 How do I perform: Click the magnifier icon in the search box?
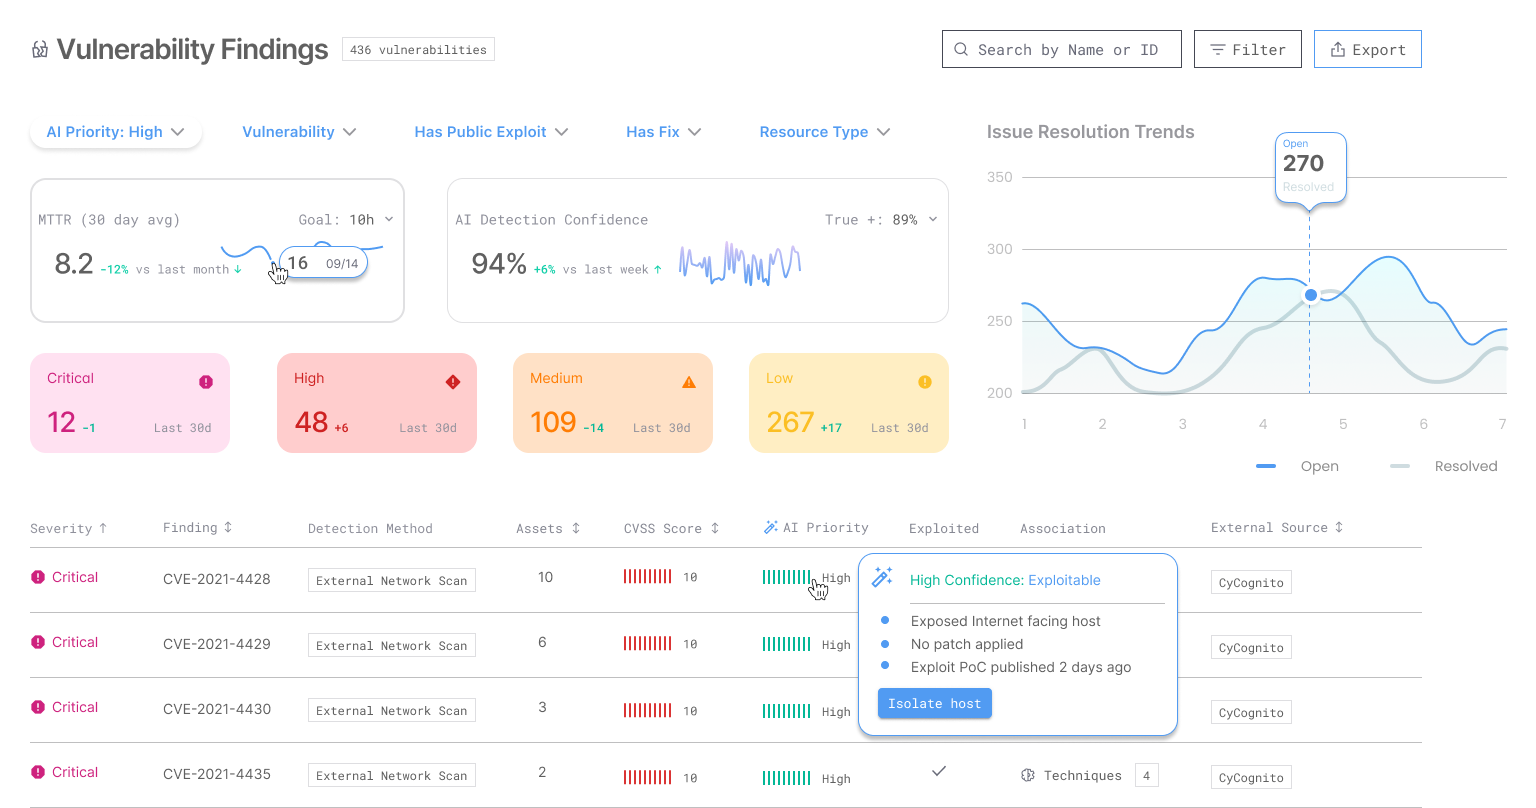961,49
